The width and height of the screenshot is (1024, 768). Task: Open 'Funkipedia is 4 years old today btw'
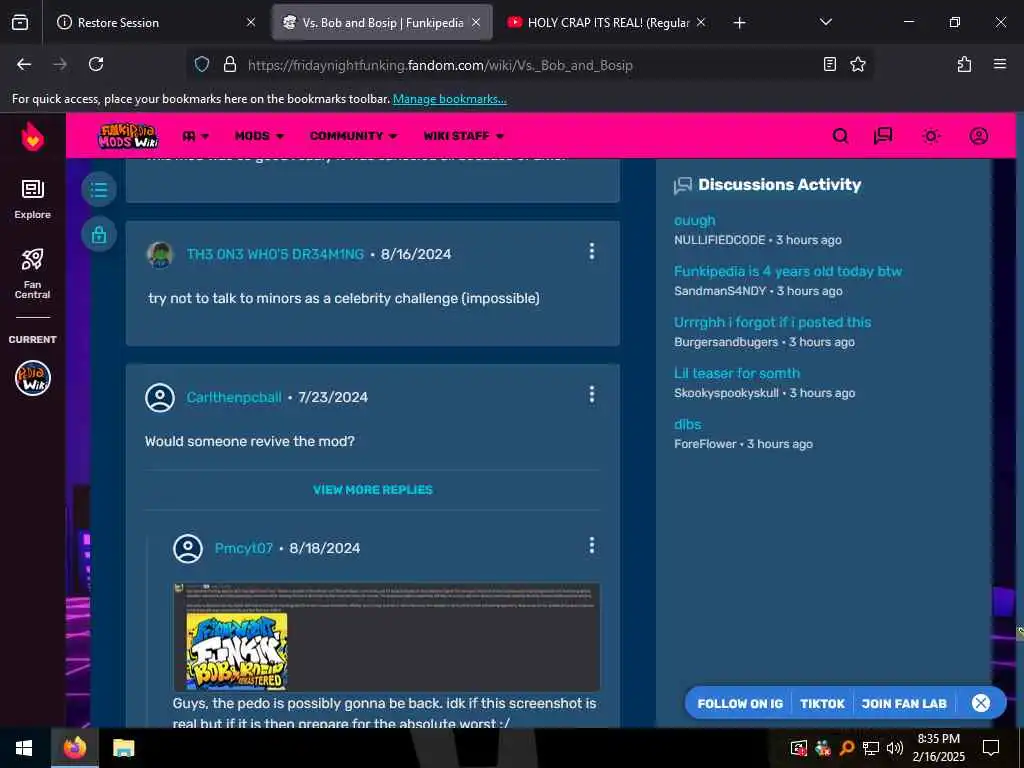tap(788, 271)
